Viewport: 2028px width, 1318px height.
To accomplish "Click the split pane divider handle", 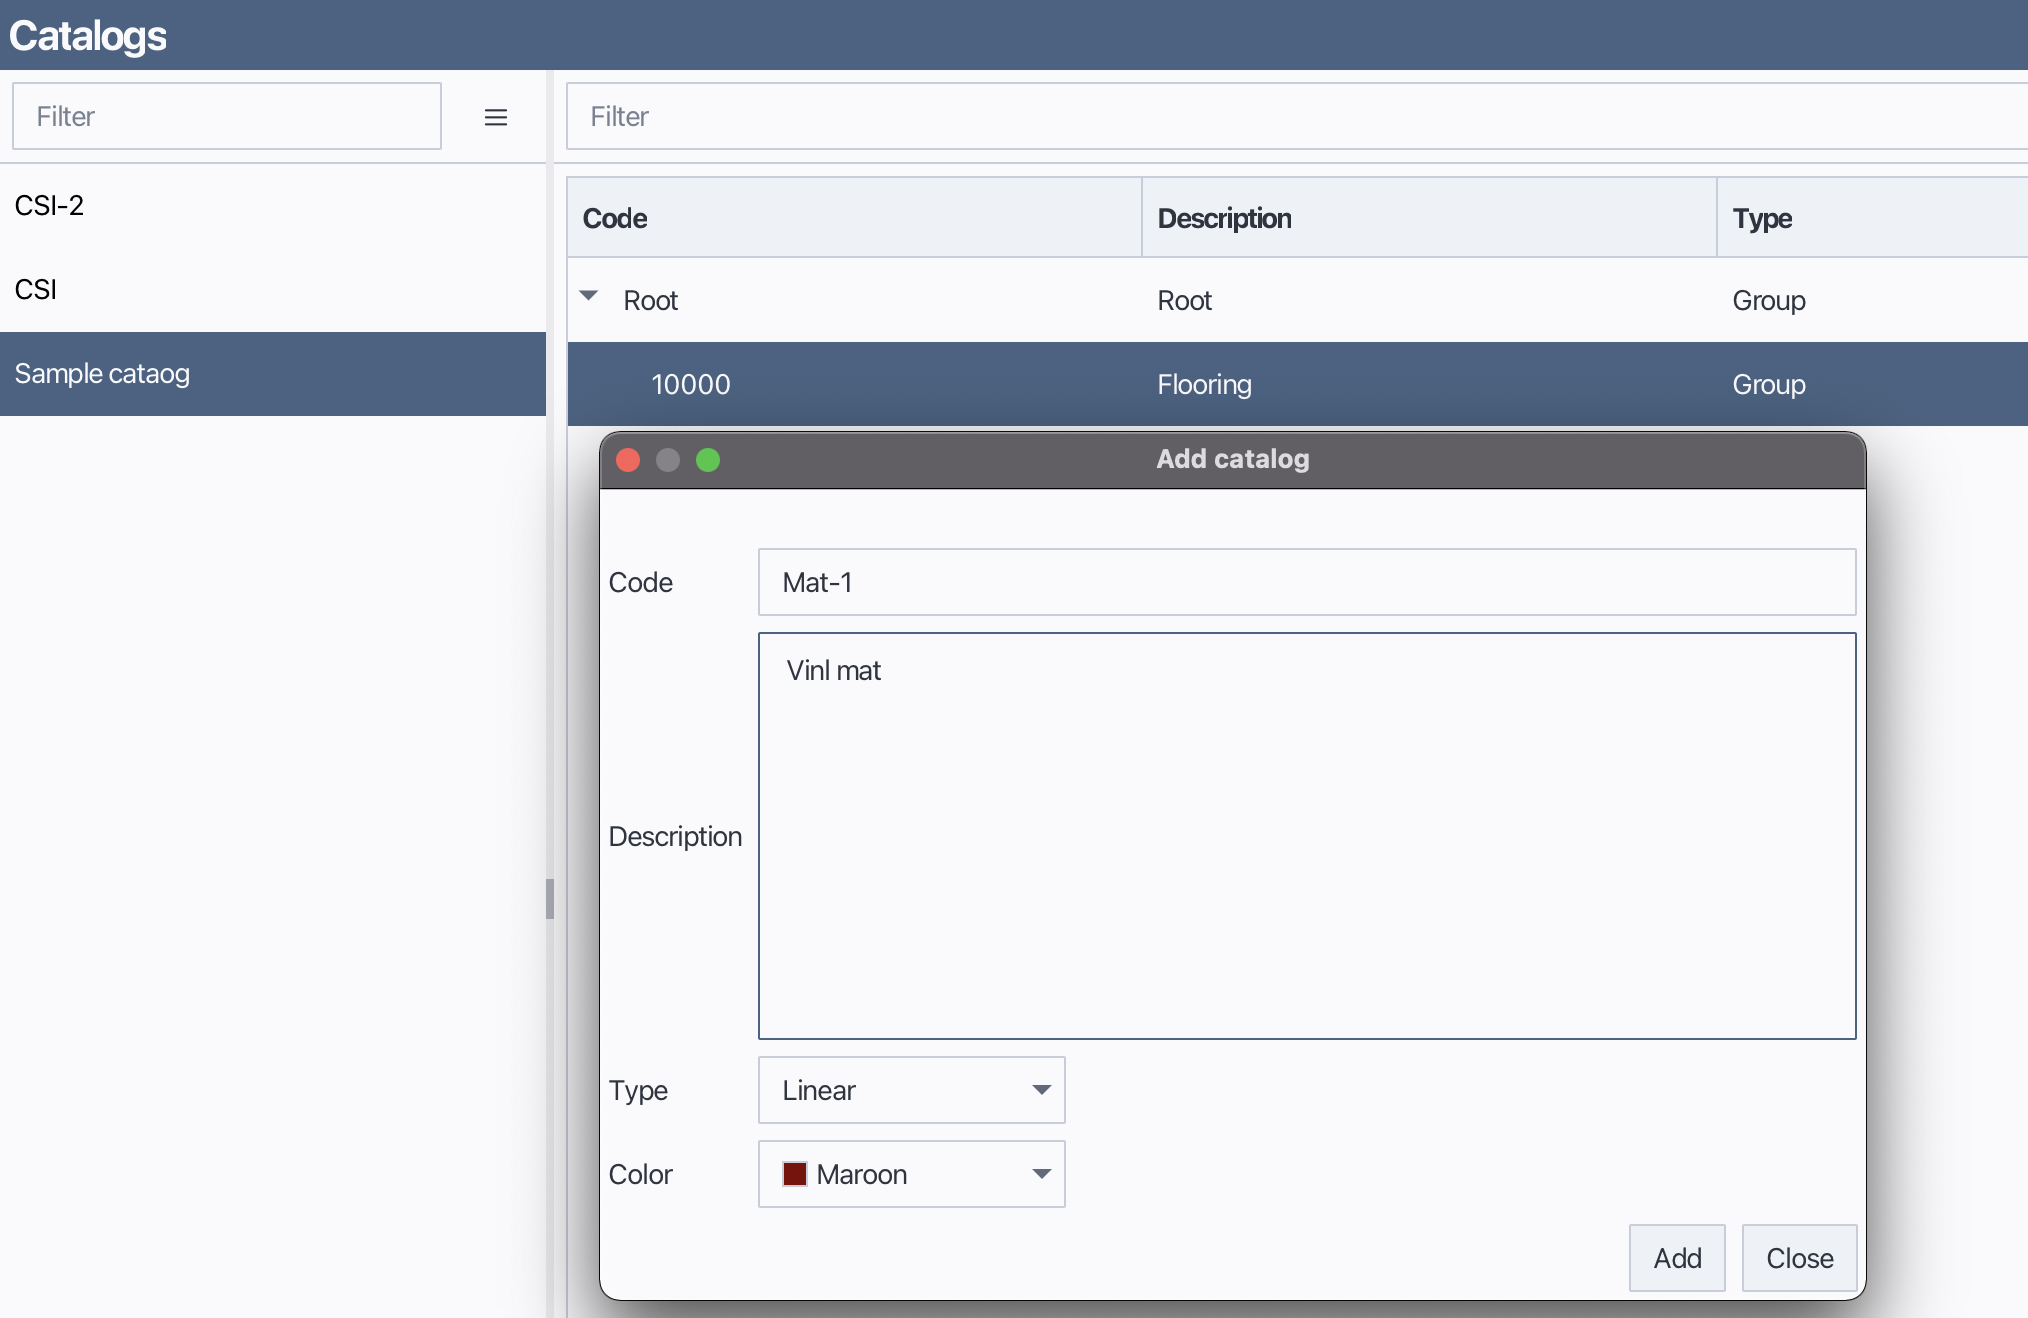I will tap(550, 898).
